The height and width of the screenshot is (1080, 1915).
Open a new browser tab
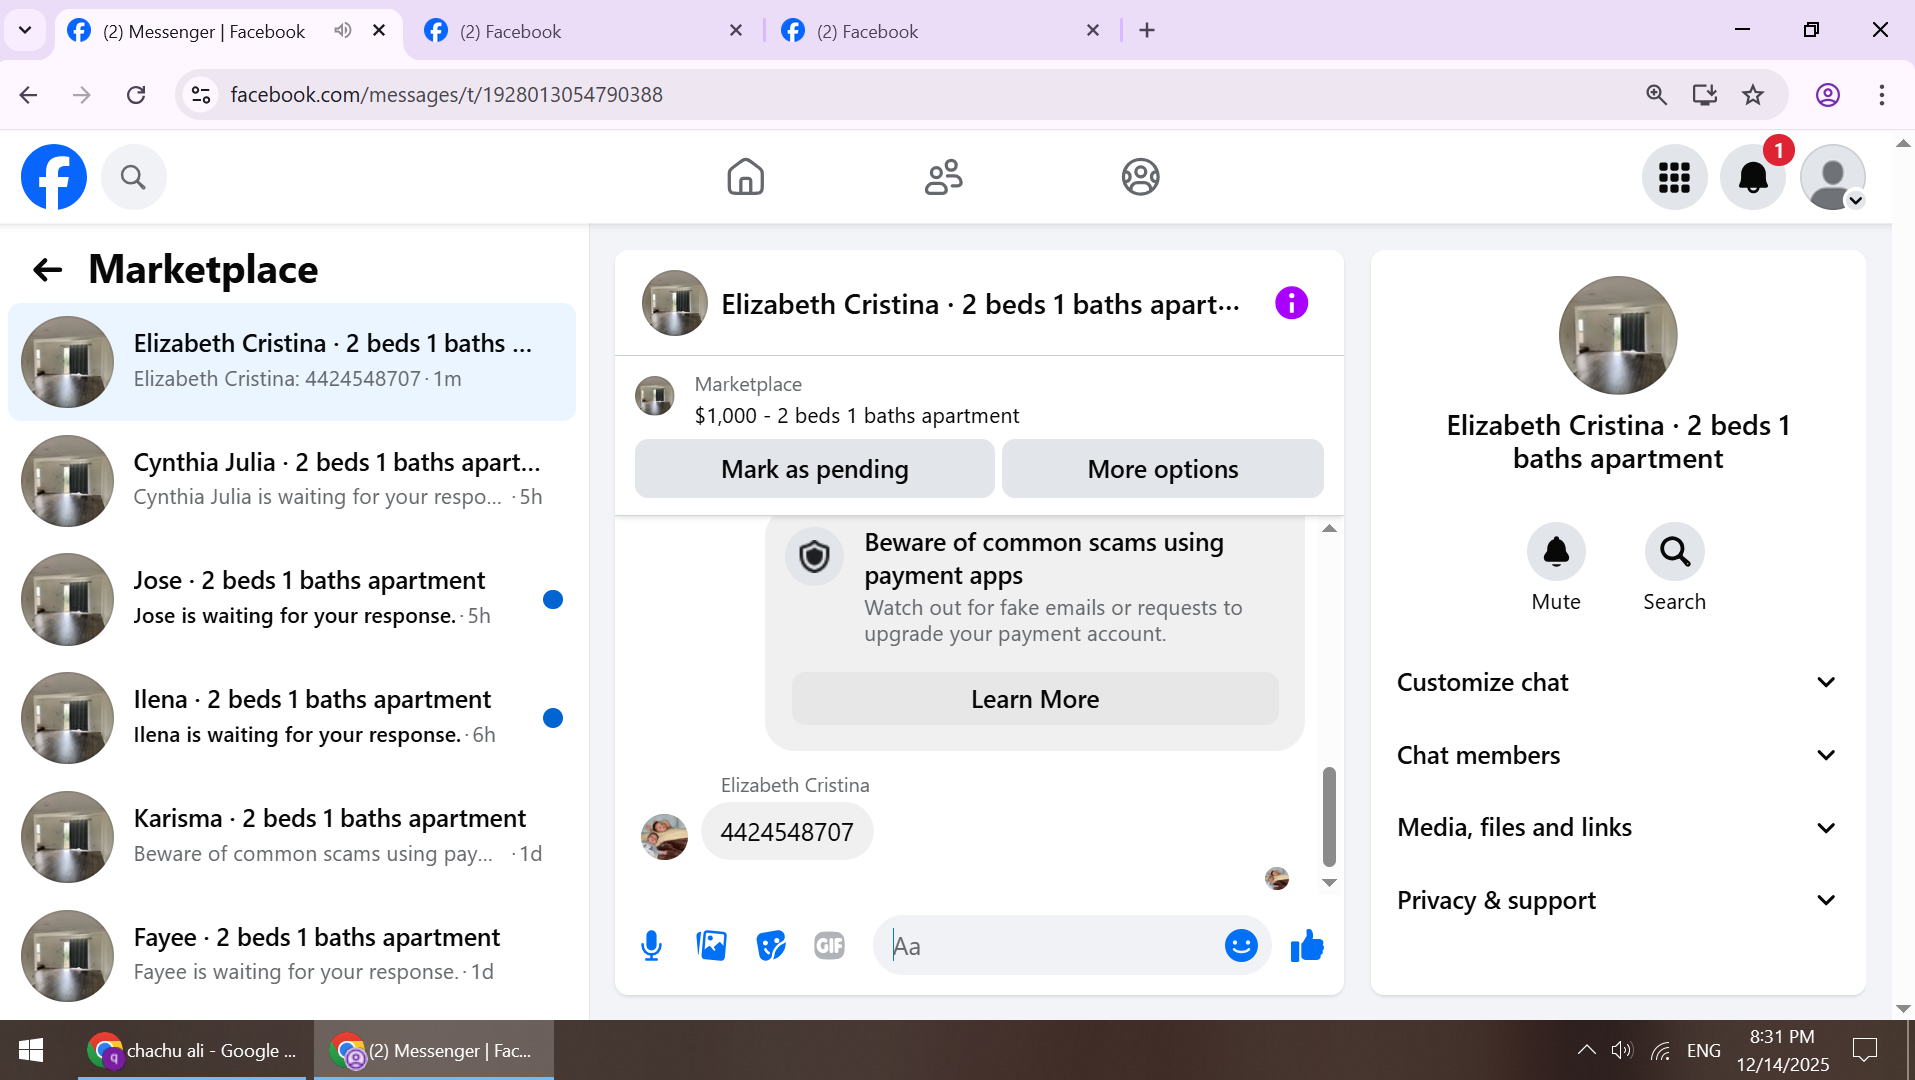point(1146,31)
